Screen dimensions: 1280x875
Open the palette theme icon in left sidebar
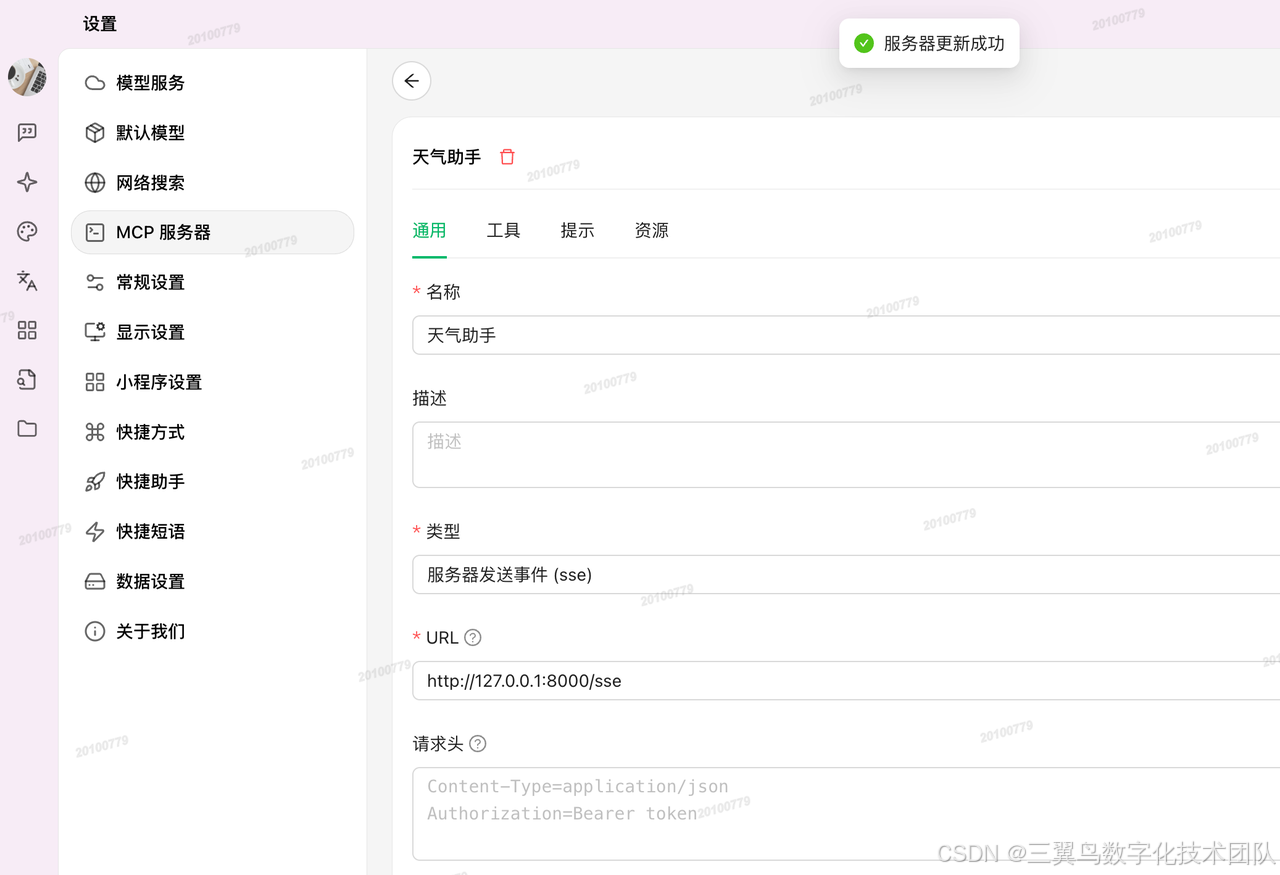pyautogui.click(x=26, y=231)
